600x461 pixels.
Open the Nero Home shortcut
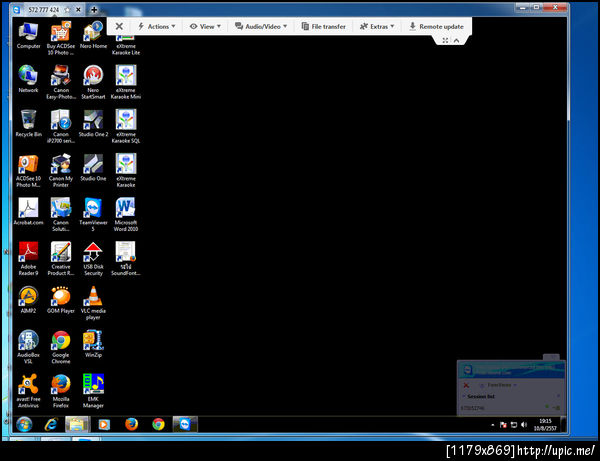[x=93, y=36]
